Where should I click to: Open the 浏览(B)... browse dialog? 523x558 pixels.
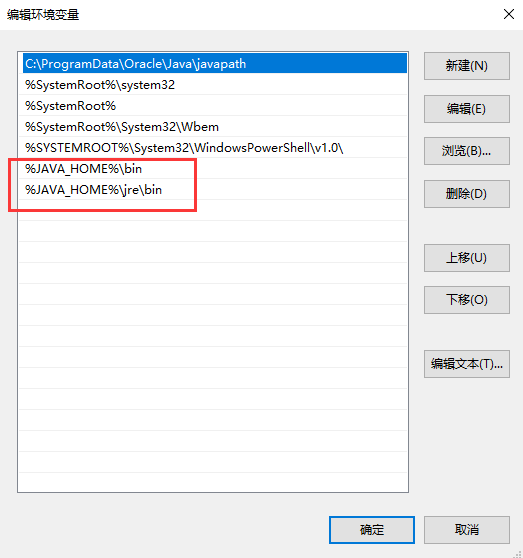(466, 151)
